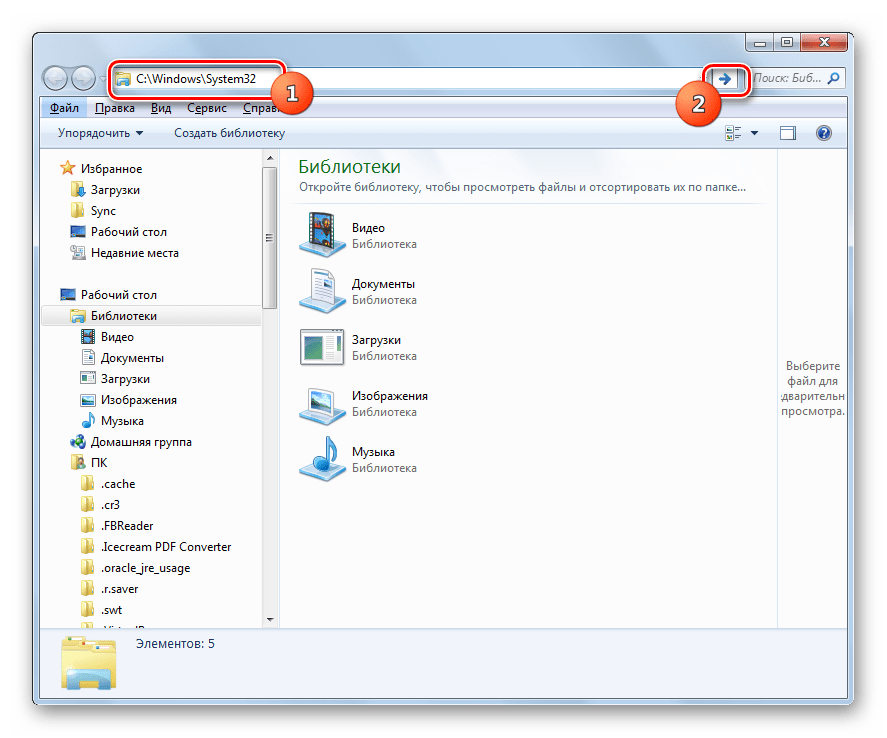Open the Упорядочить dropdown menu
This screenshot has width=887, height=738.
click(100, 133)
